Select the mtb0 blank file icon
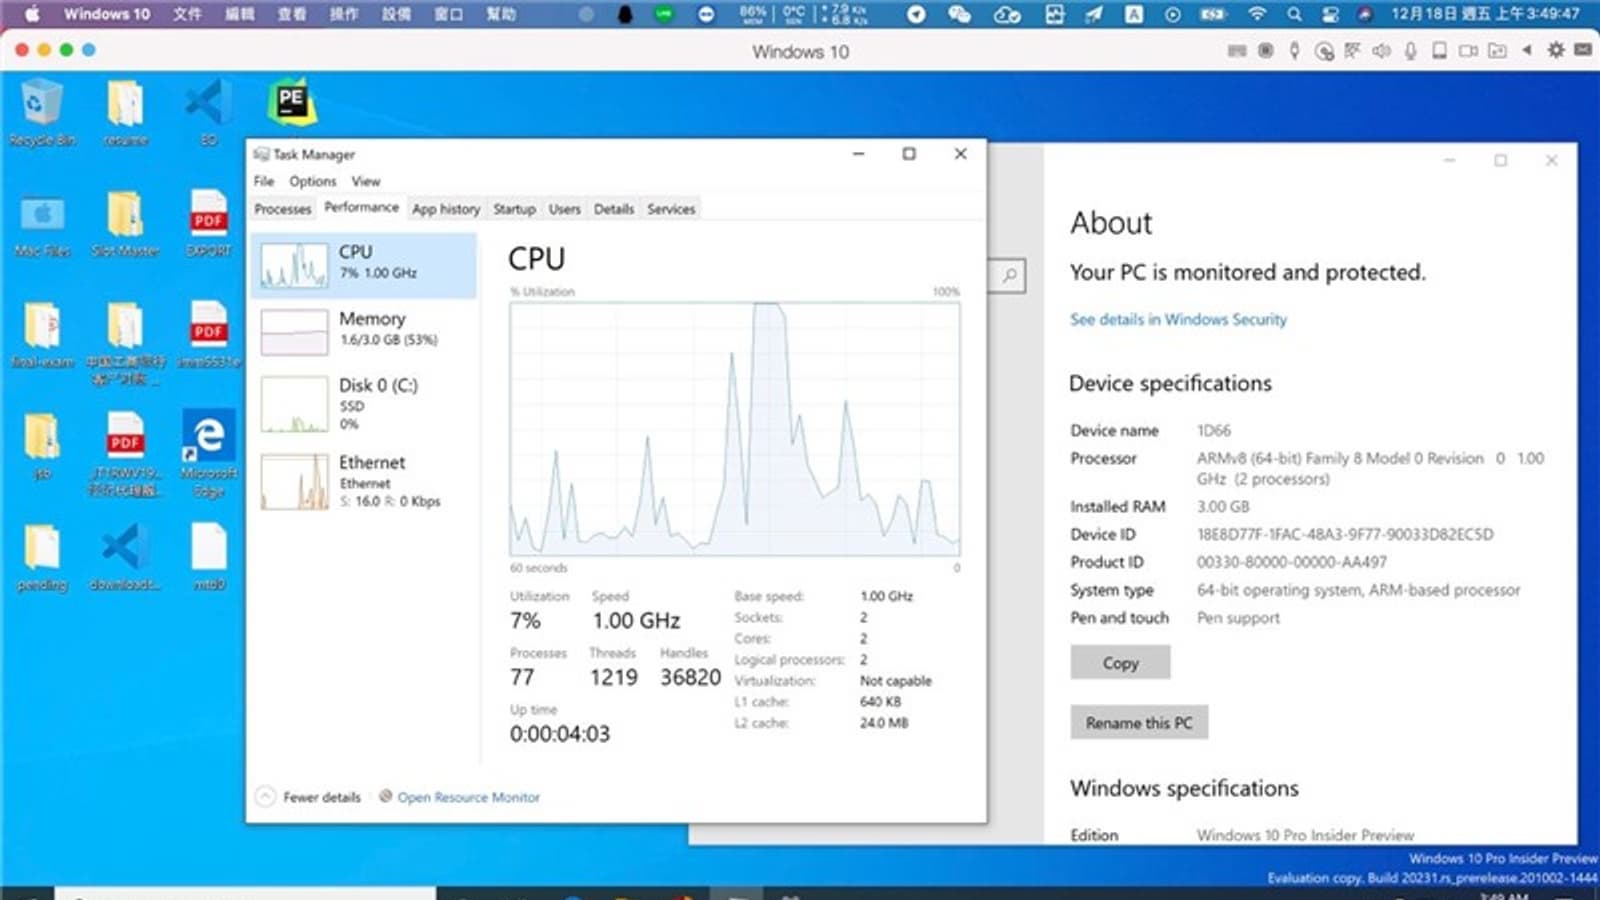 coord(208,559)
